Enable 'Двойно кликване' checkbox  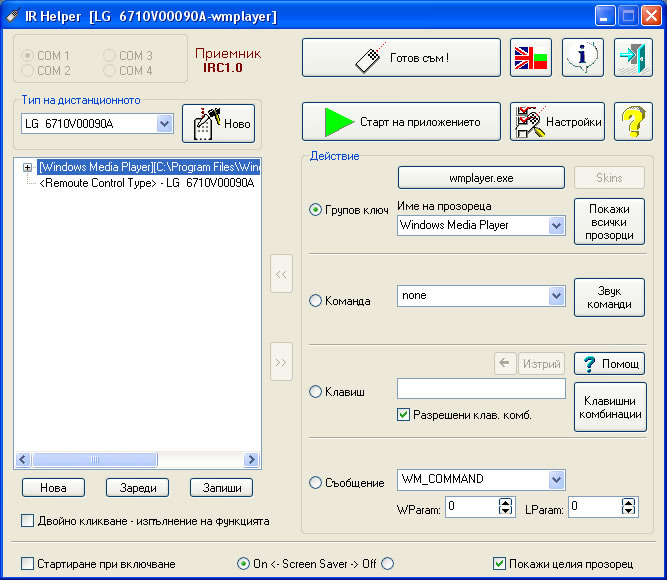28,521
